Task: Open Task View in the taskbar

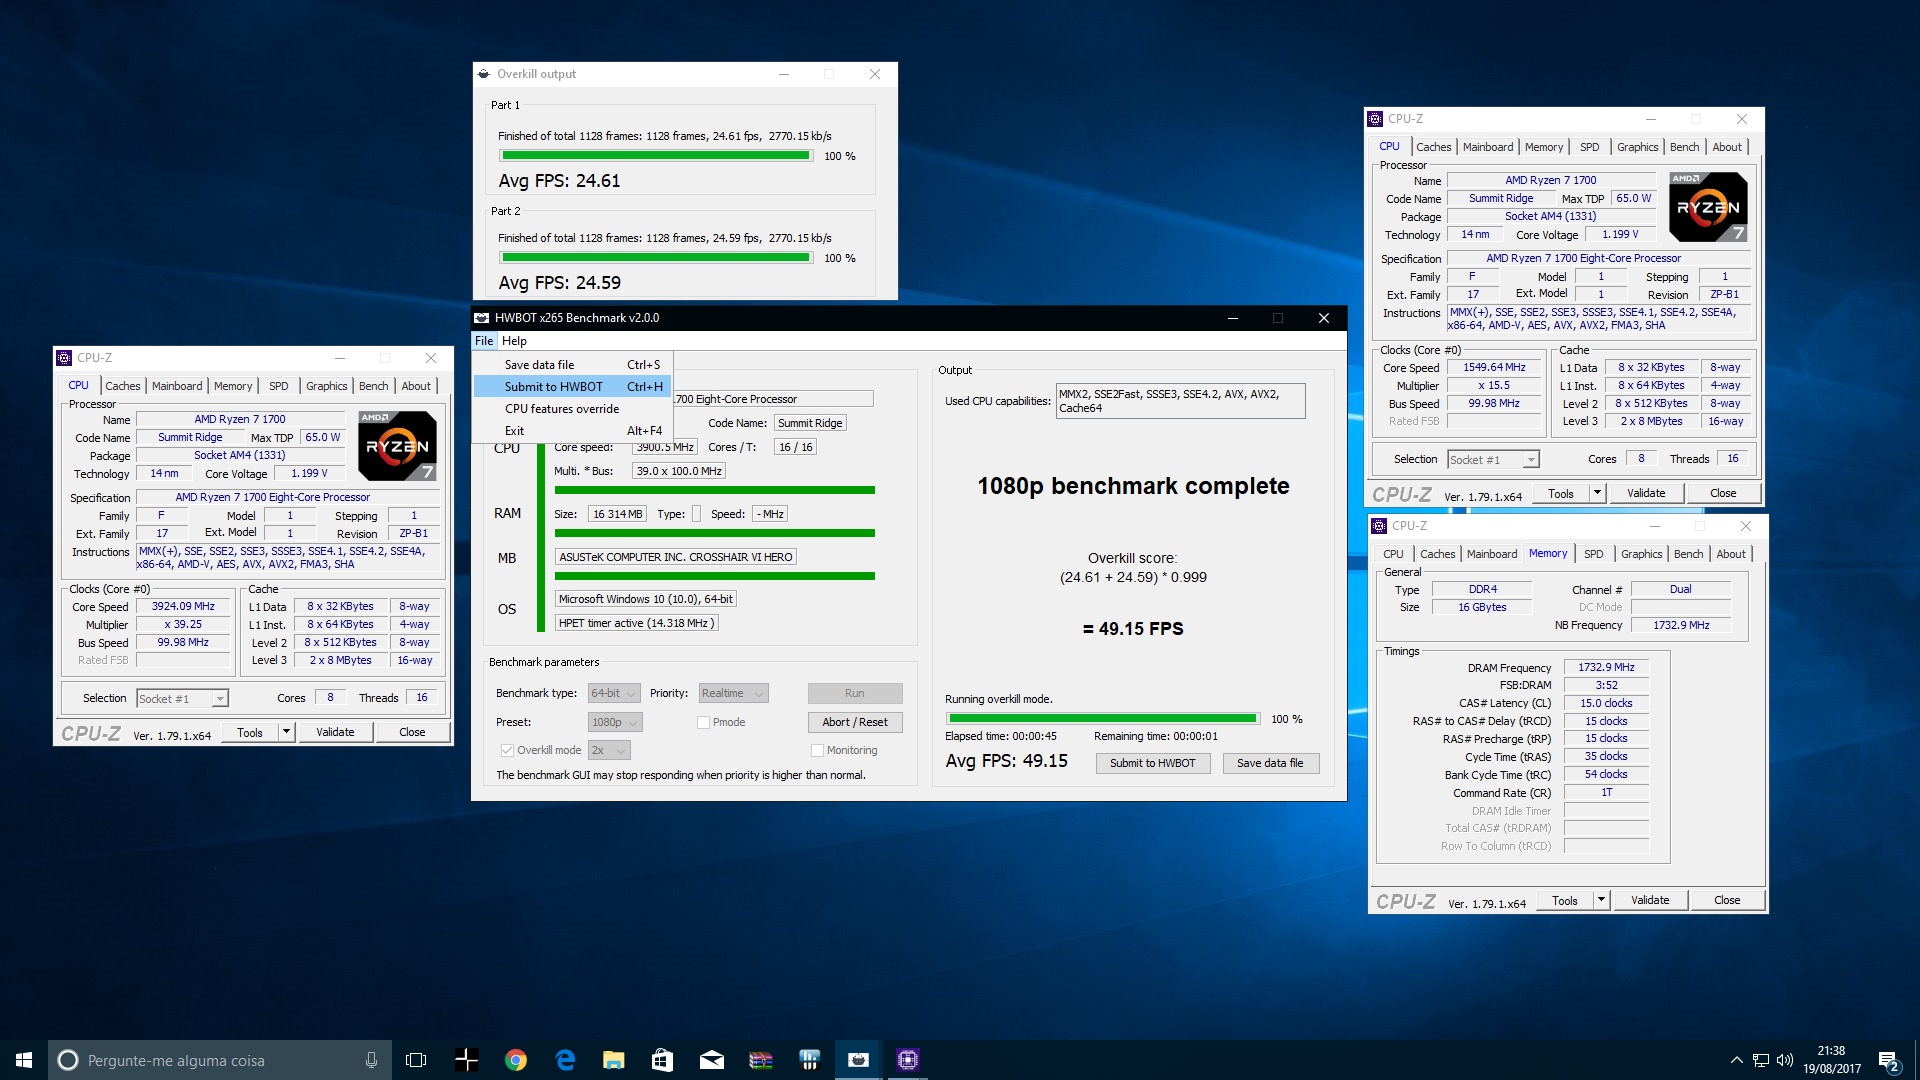Action: [x=416, y=1060]
